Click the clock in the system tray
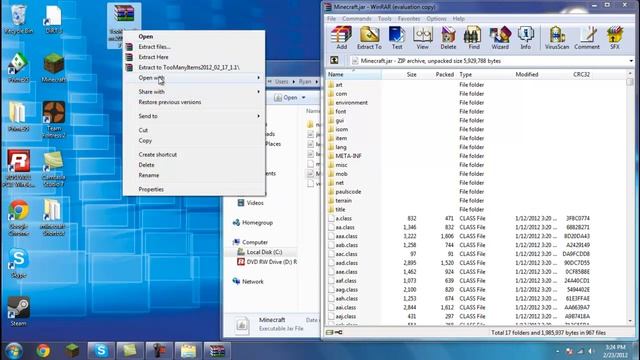 click(x=616, y=351)
